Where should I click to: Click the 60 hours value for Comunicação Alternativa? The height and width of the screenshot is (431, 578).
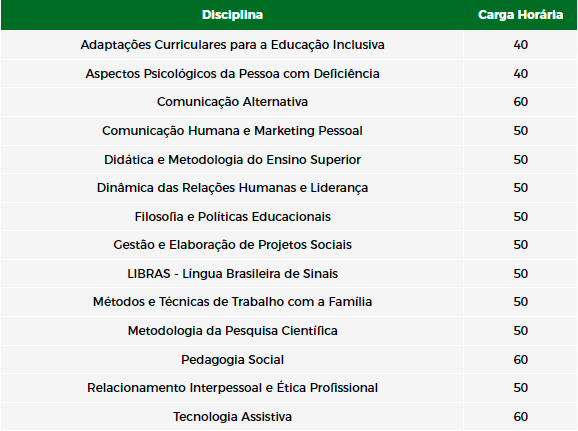coord(520,102)
